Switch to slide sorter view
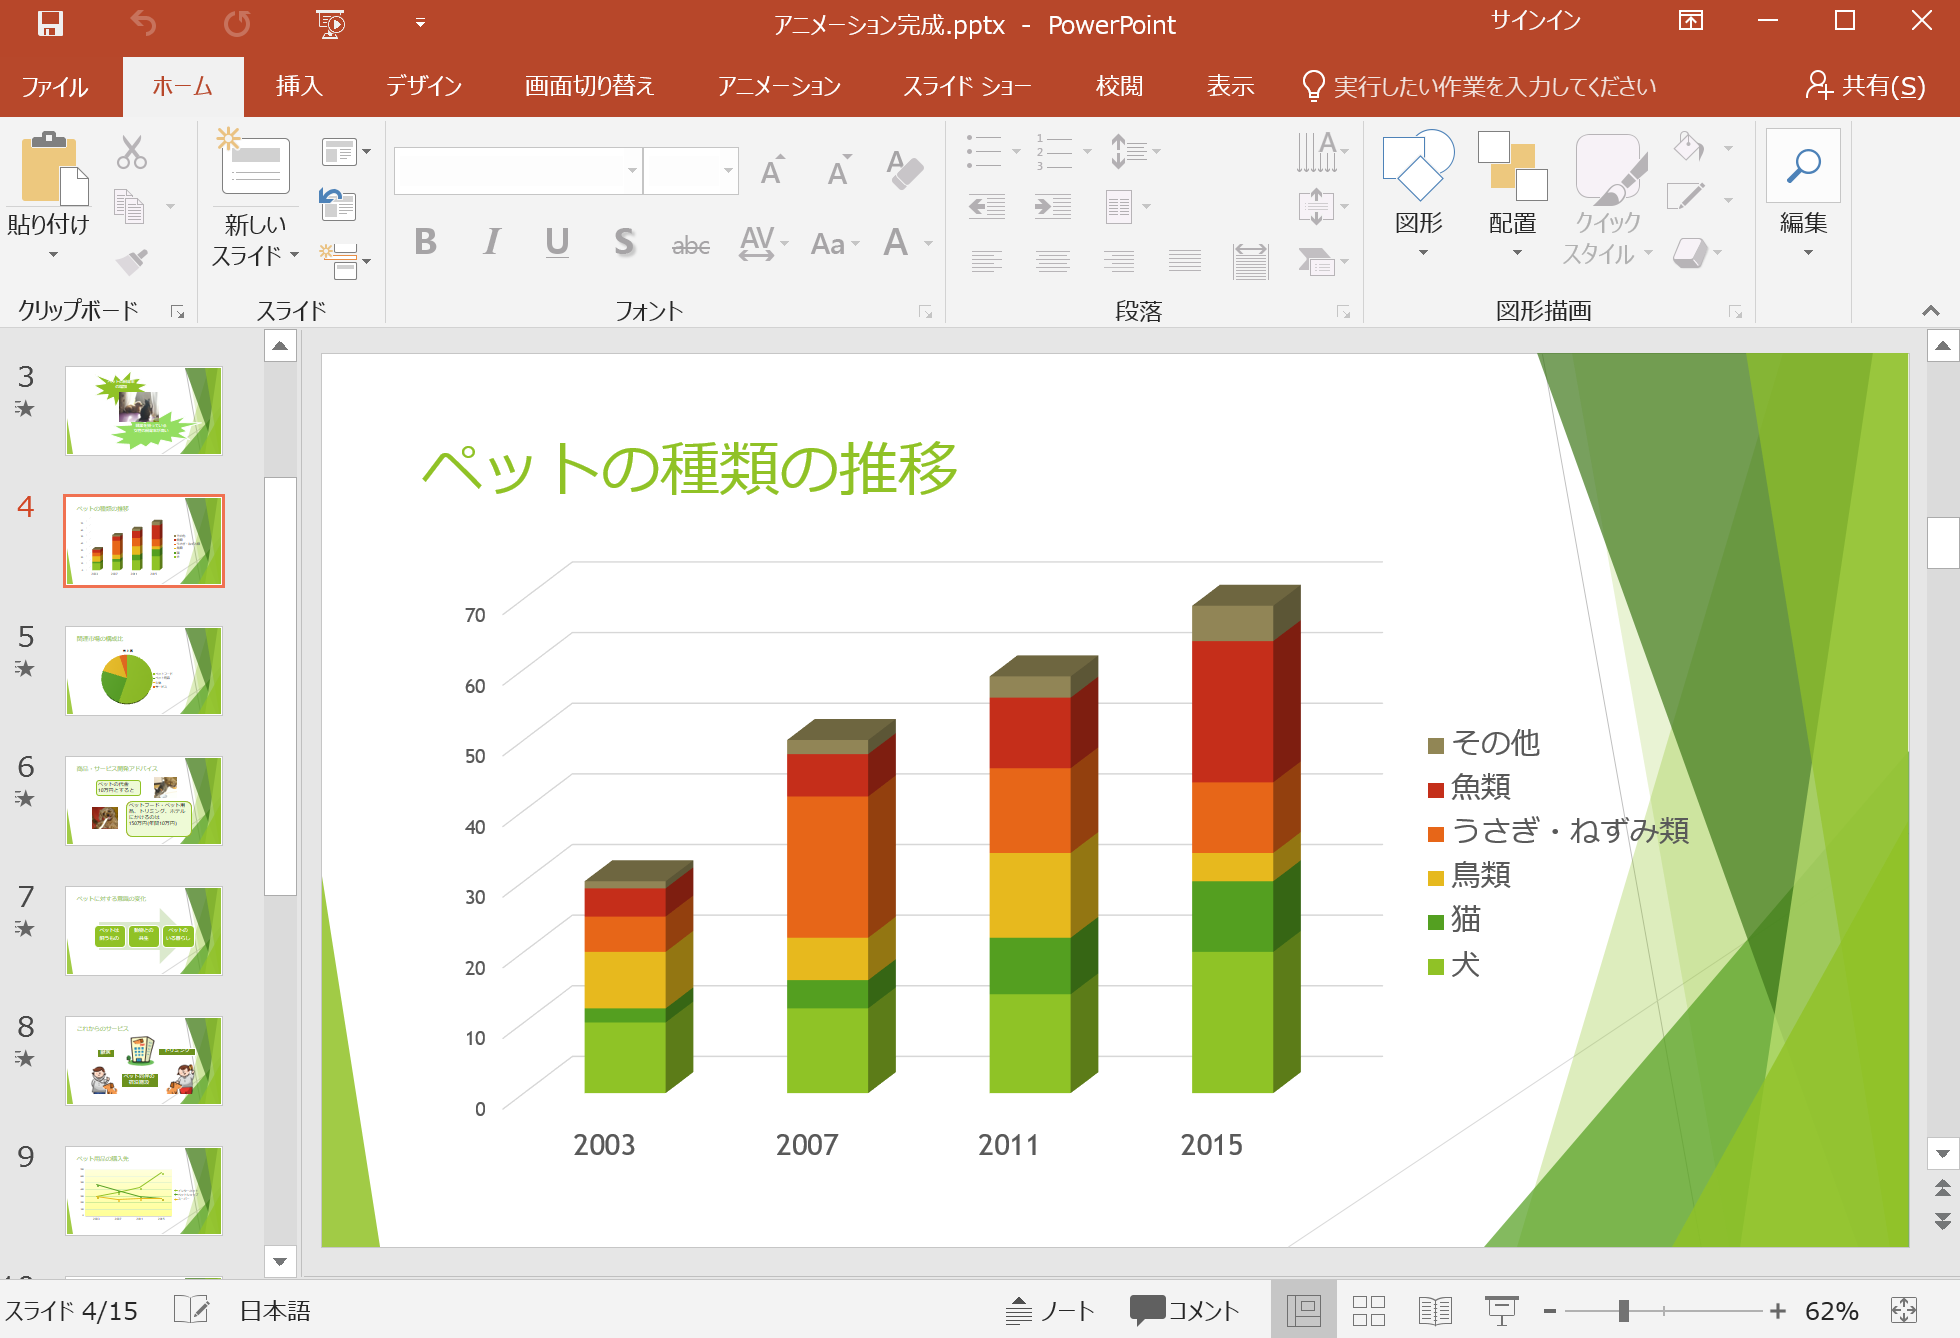1960x1338 pixels. pyautogui.click(x=1368, y=1310)
